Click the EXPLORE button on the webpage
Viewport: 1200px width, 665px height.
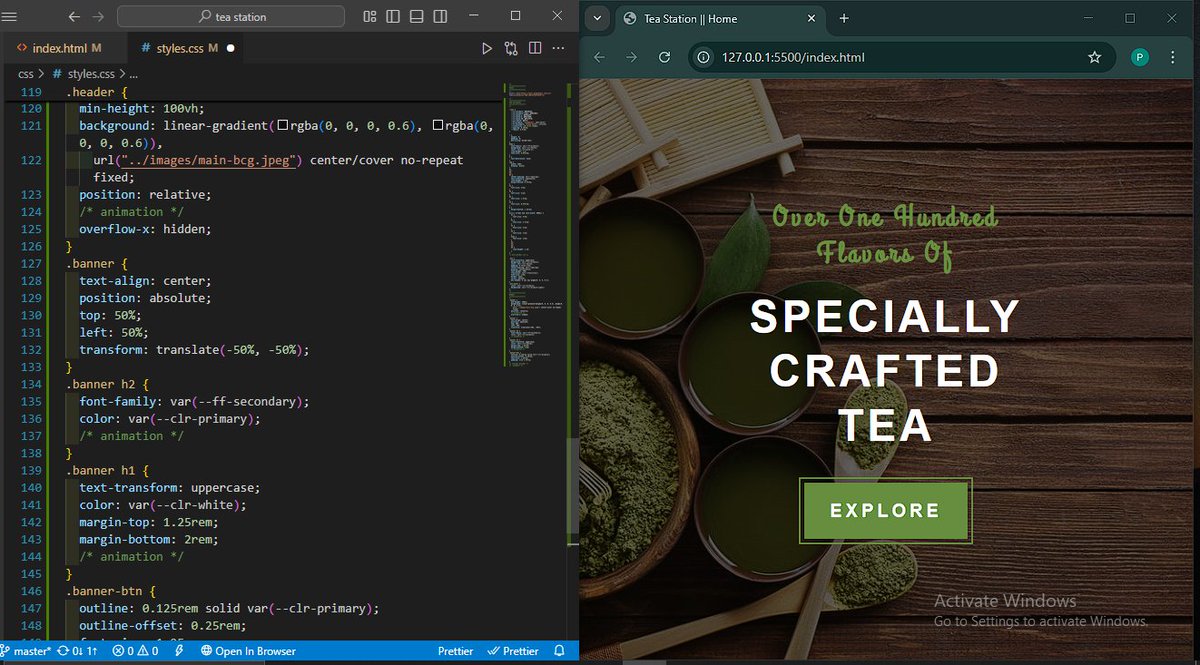pos(885,511)
